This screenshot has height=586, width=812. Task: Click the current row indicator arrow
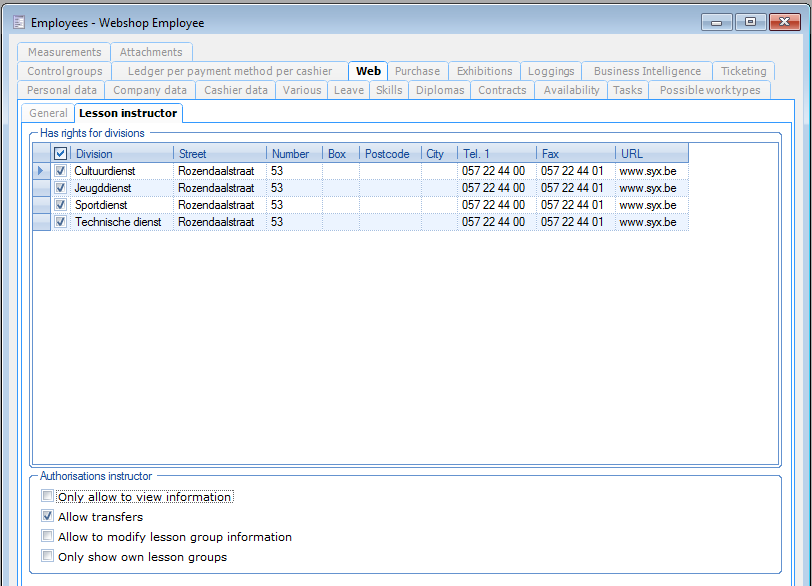[41, 171]
